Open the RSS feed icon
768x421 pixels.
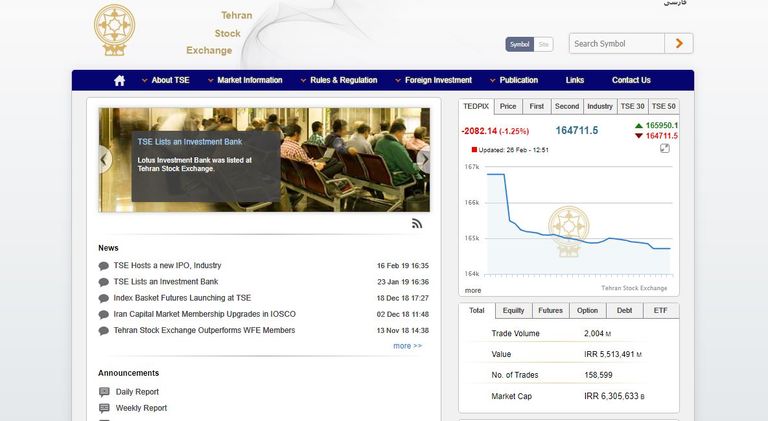pos(417,224)
